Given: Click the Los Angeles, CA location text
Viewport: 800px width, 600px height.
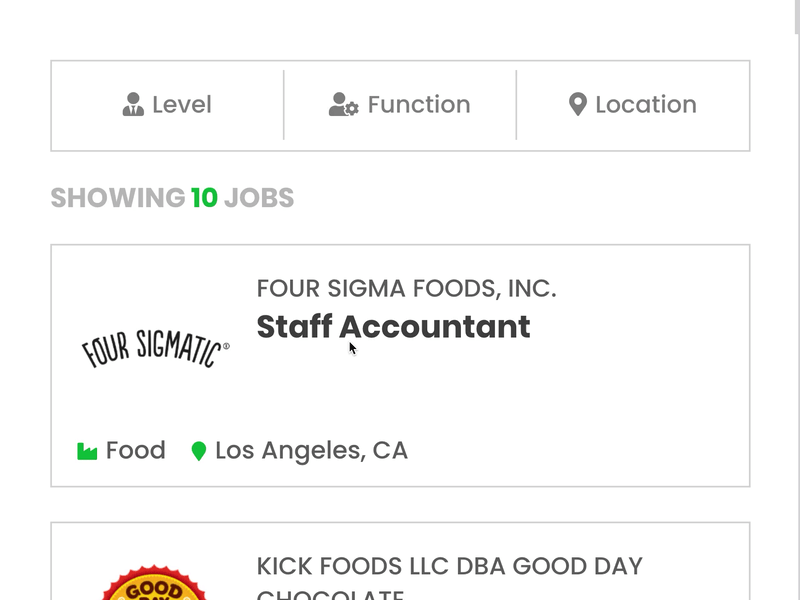Looking at the screenshot, I should pos(311,449).
